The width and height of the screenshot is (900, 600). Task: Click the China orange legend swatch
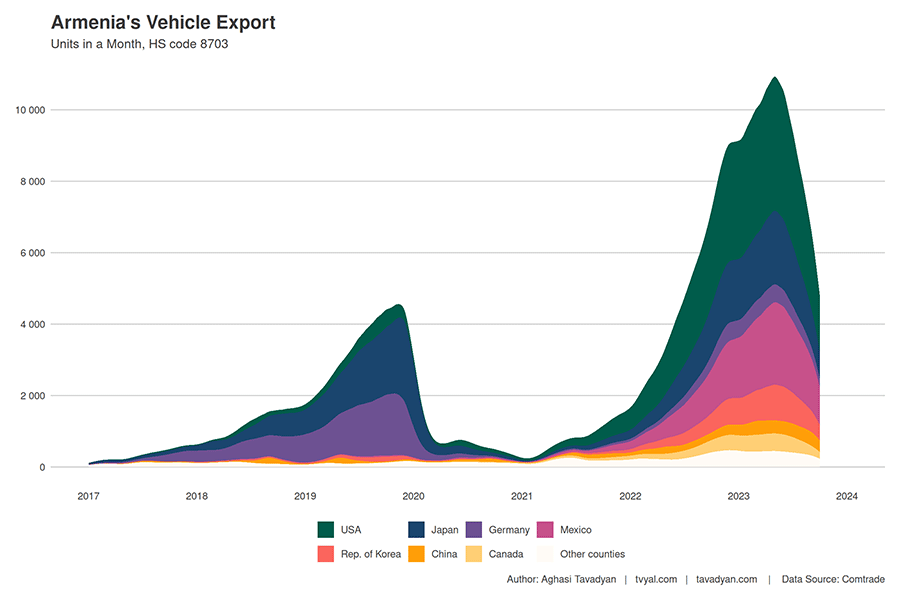[x=416, y=553]
